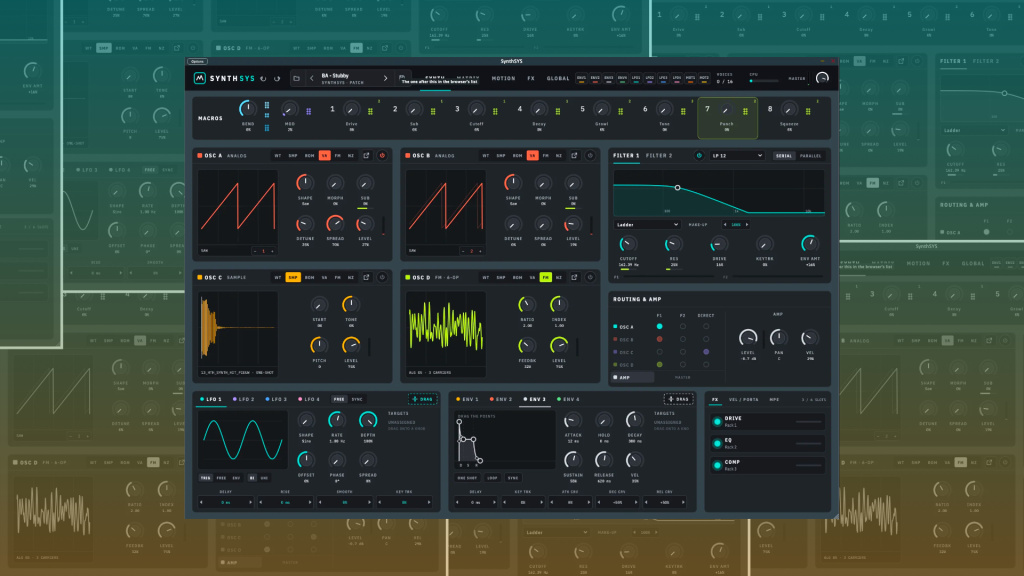Image resolution: width=1024 pixels, height=576 pixels.
Task: Click the Macro 1 Drive assignment grid icon
Action: (x=370, y=112)
